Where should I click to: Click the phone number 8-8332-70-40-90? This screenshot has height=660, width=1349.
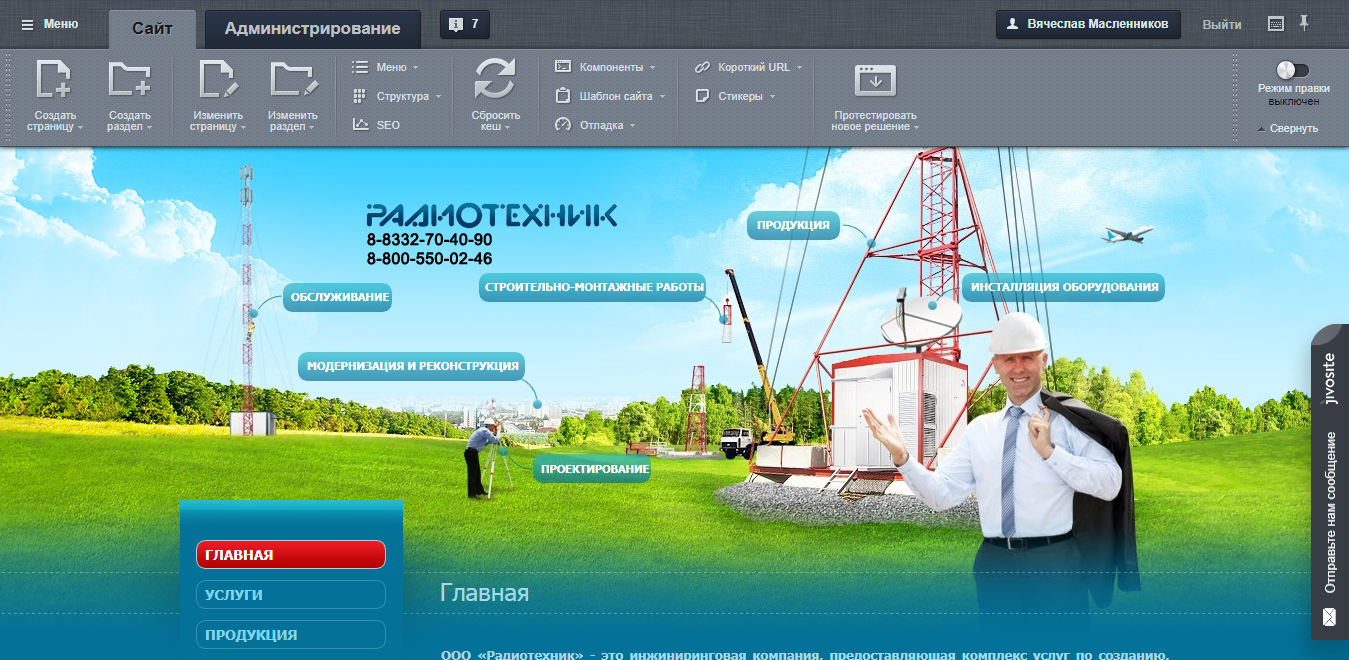click(x=429, y=240)
